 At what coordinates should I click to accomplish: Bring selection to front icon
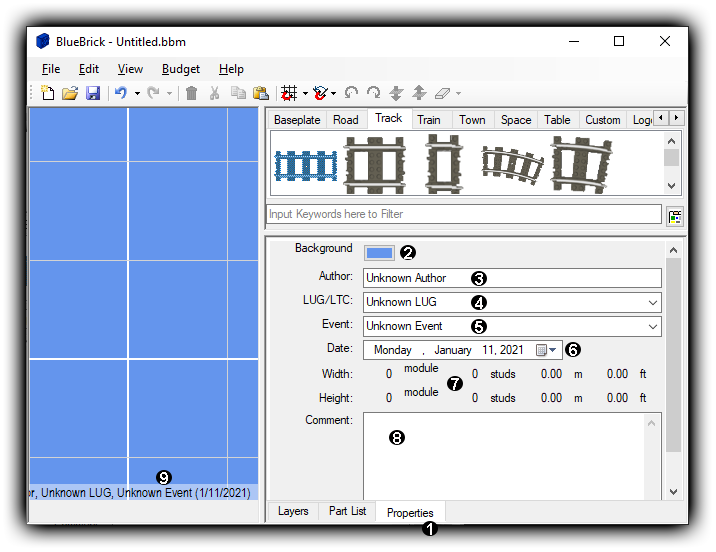point(419,93)
